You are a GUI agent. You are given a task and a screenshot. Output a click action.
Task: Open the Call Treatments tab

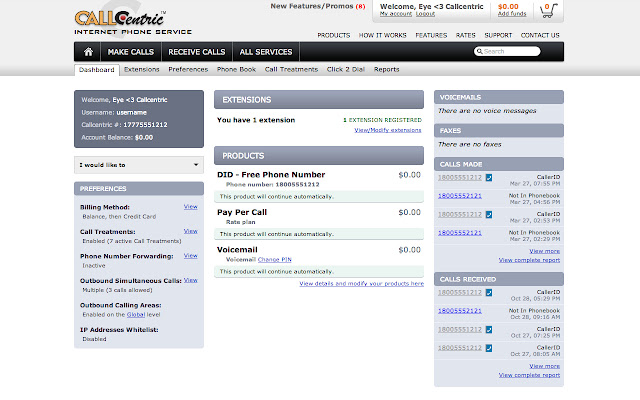tap(291, 69)
